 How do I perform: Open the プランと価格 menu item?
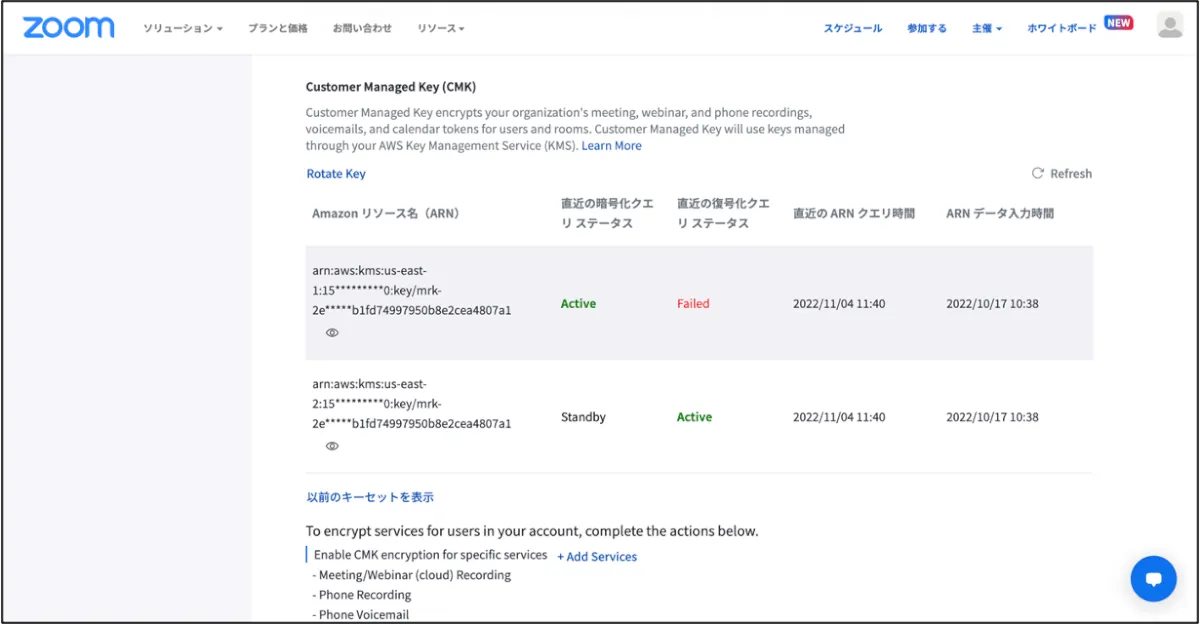pyautogui.click(x=278, y=28)
